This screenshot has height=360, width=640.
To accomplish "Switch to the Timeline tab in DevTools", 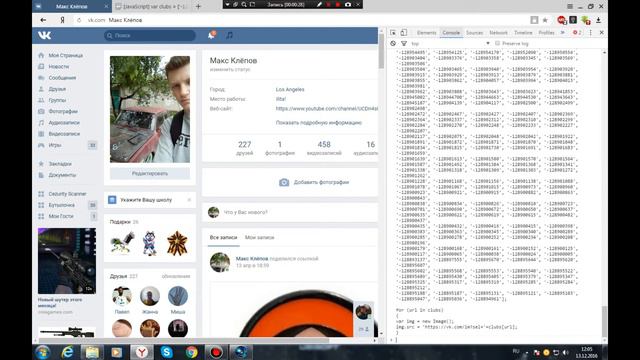I will (523, 33).
